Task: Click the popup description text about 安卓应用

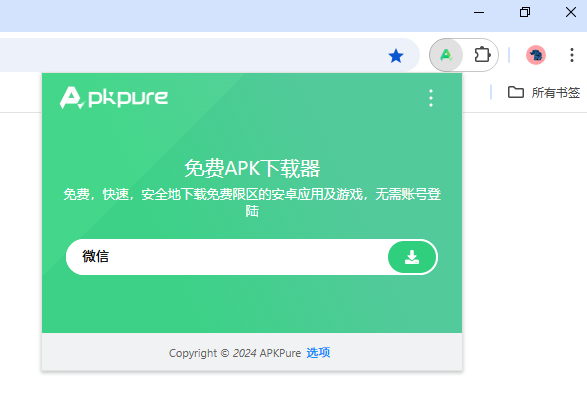Action: 252,203
